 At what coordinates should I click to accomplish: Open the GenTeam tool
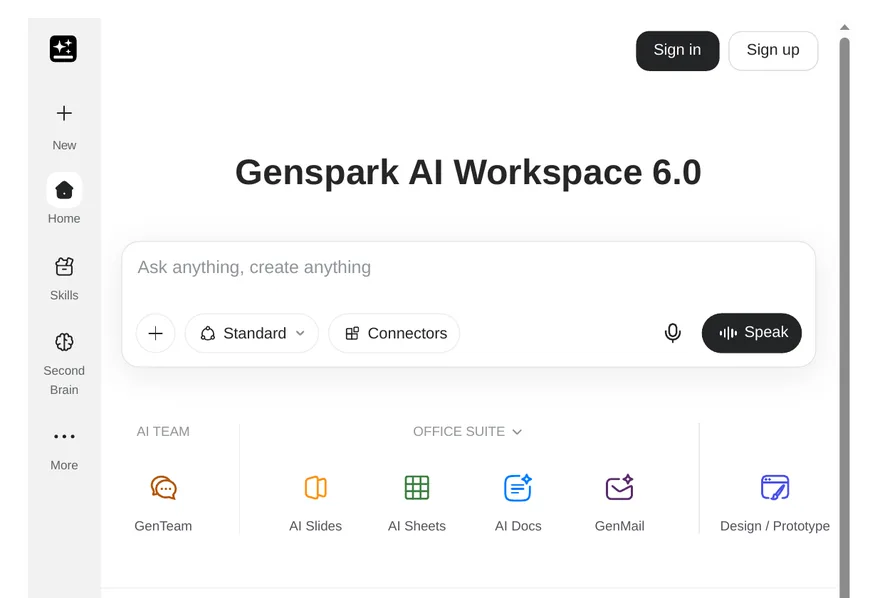point(163,503)
